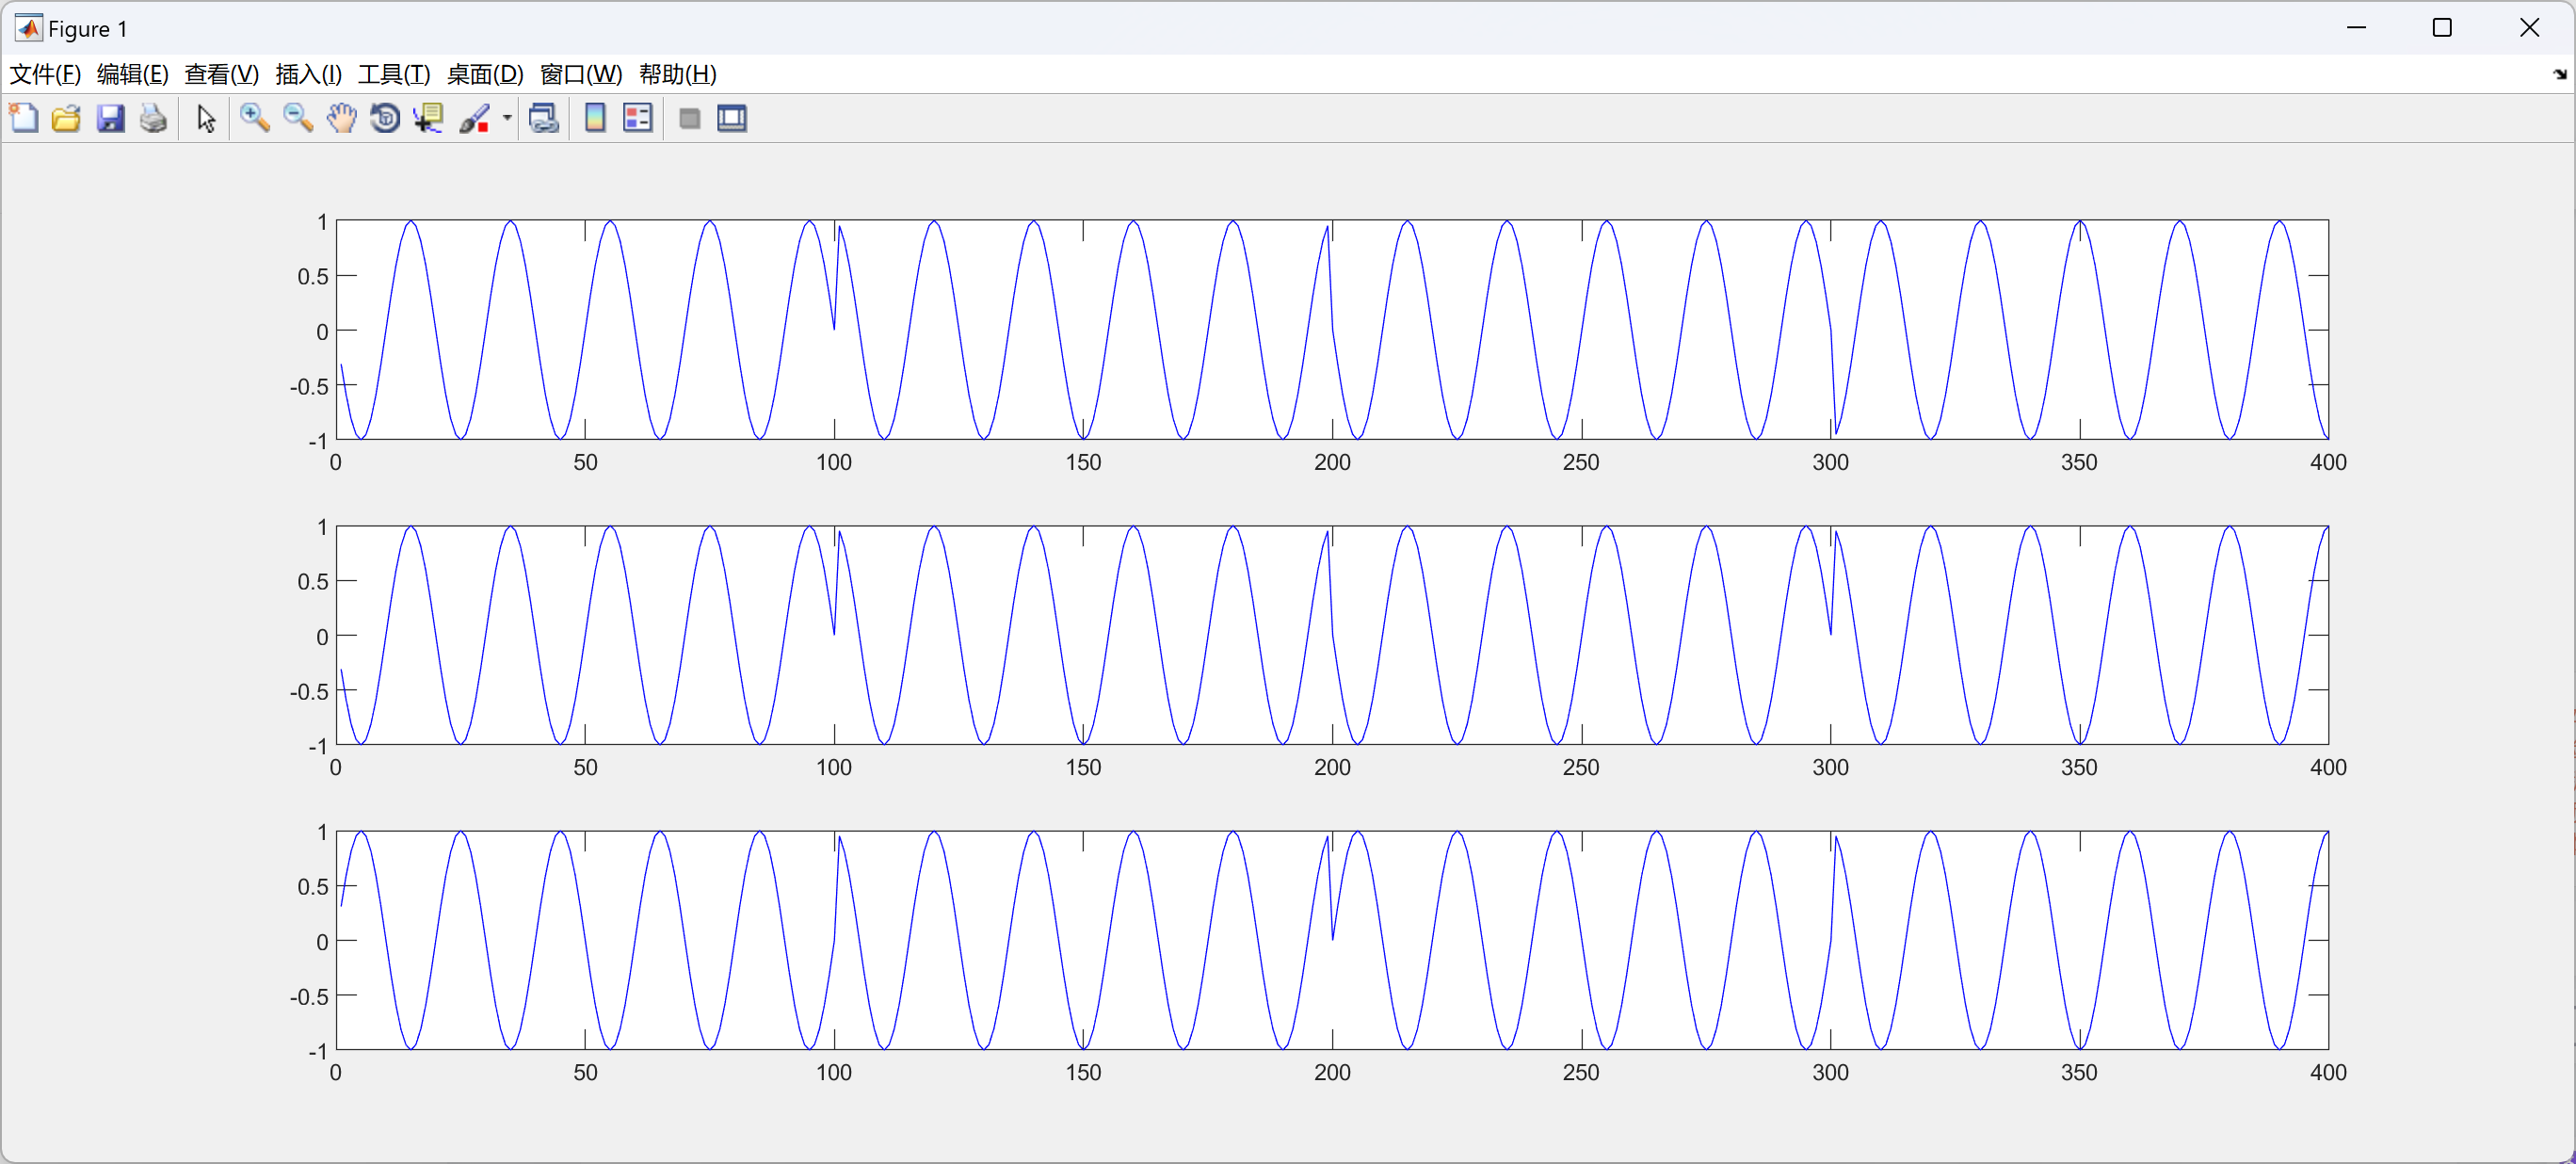Save the figure using floppy disk icon
This screenshot has width=2576, height=1164.
tap(110, 118)
